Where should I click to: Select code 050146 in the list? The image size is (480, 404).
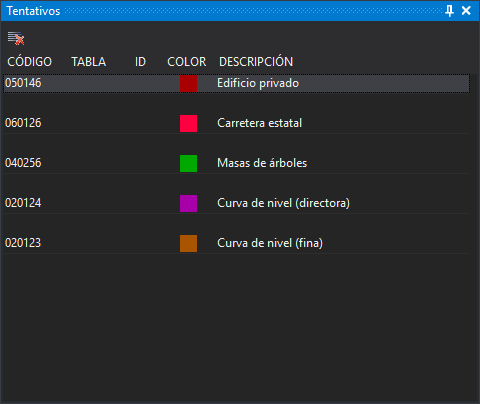tap(23, 83)
